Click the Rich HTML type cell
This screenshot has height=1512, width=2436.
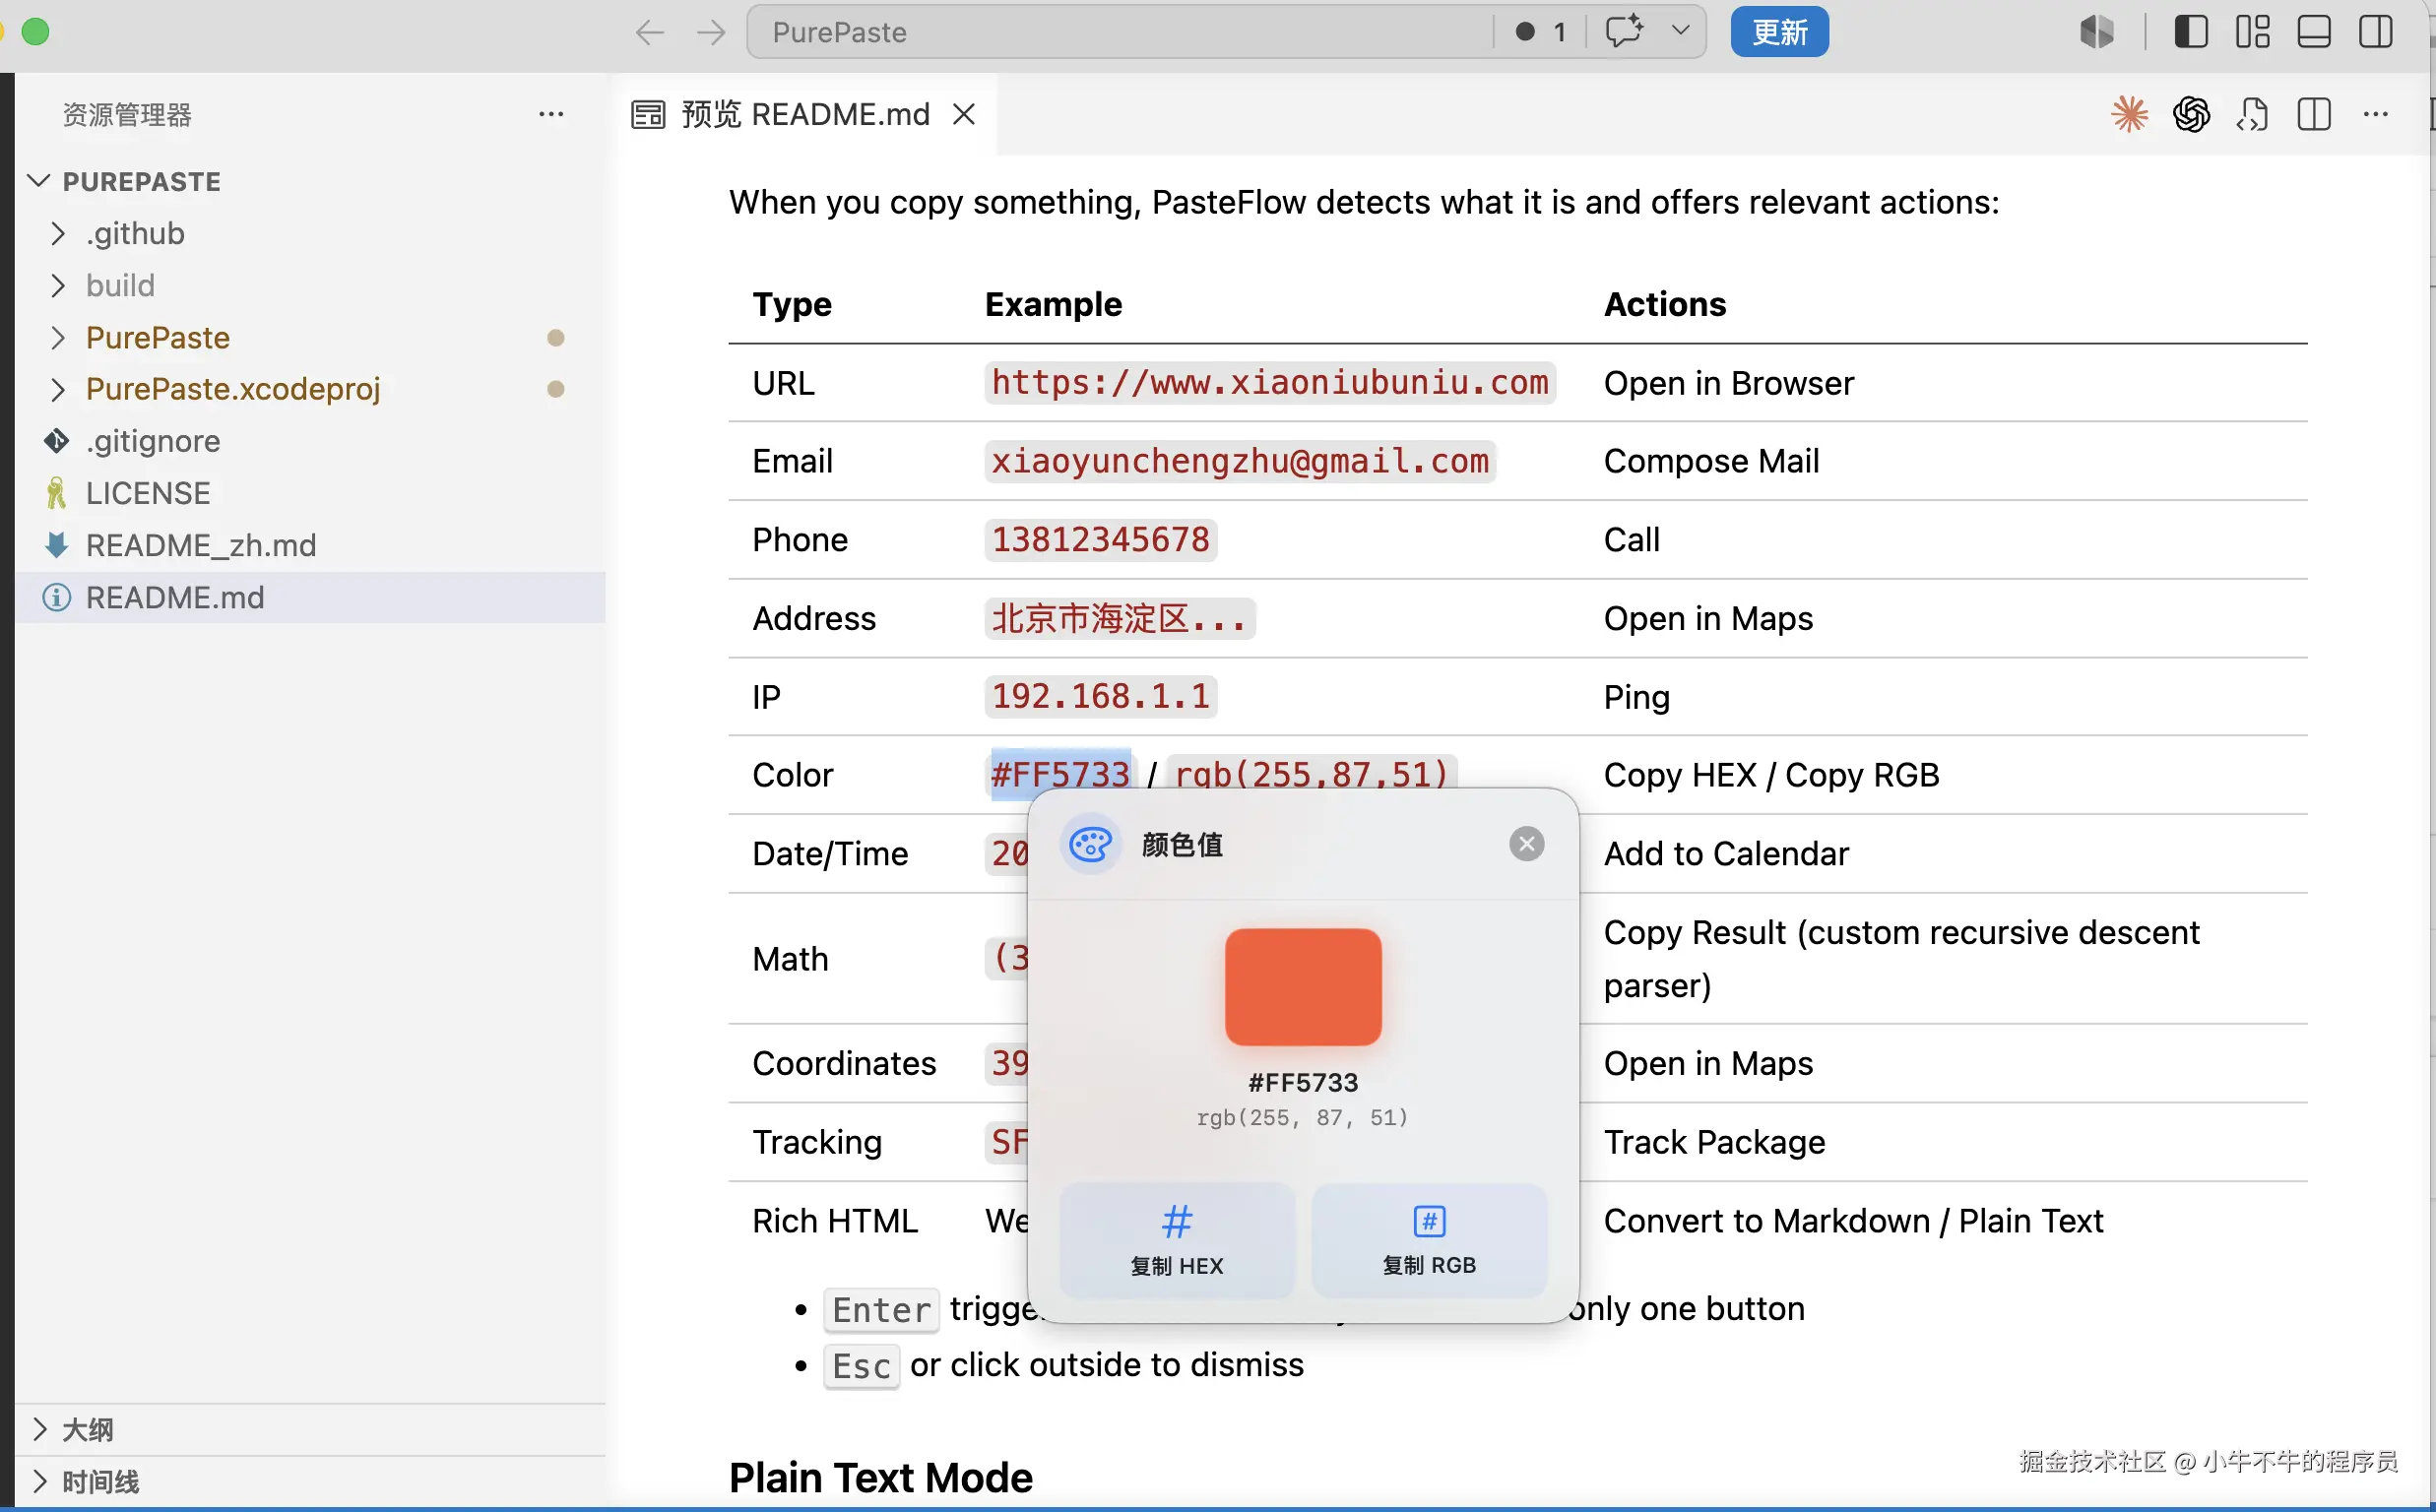pos(835,1221)
